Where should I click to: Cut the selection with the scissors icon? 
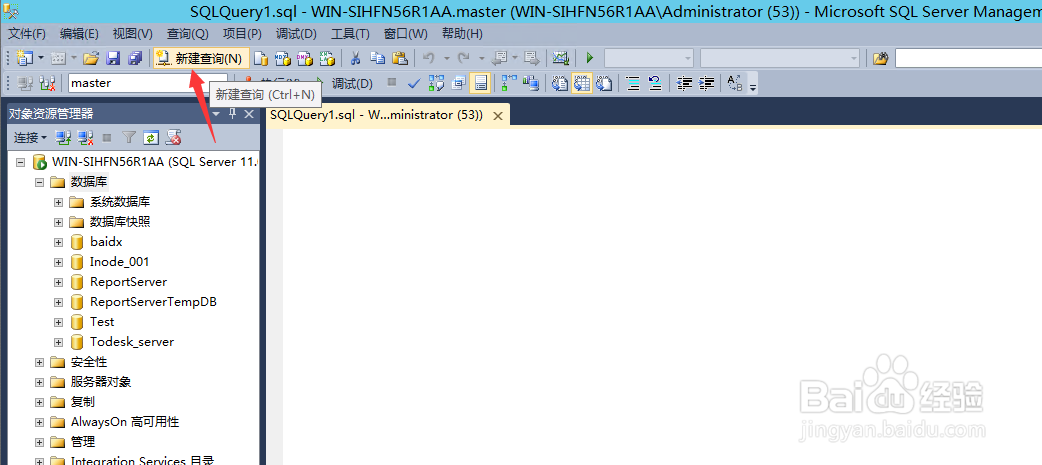point(356,58)
